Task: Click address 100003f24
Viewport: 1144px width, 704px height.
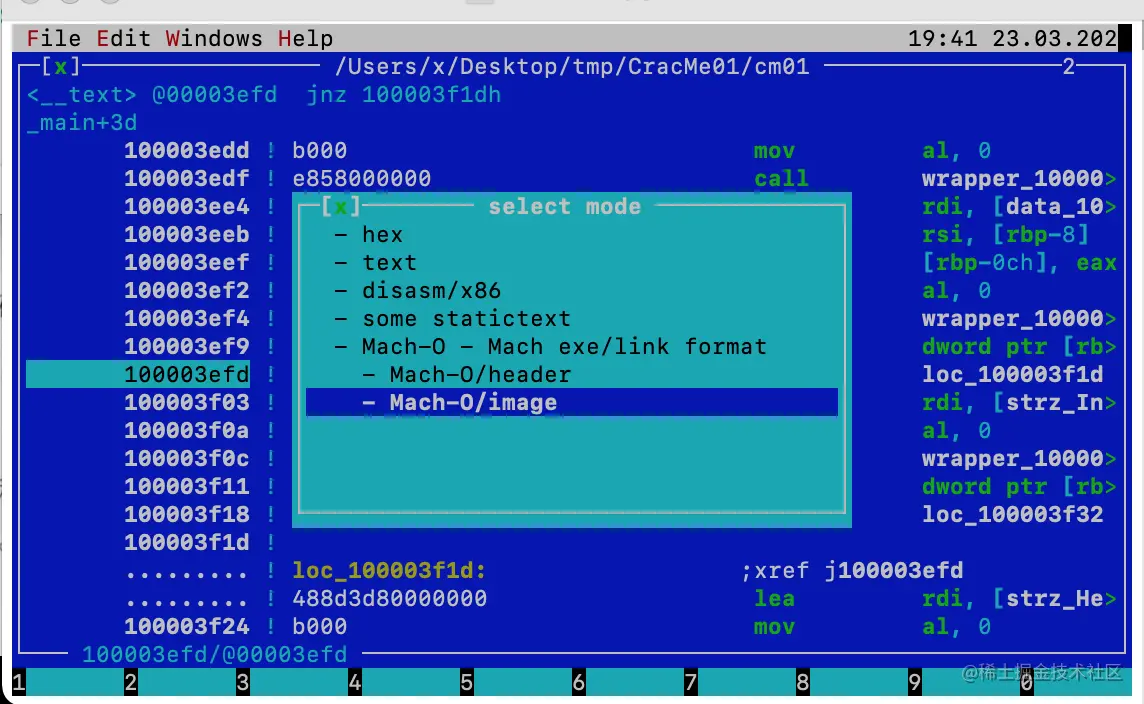Action: pyautogui.click(x=187, y=627)
